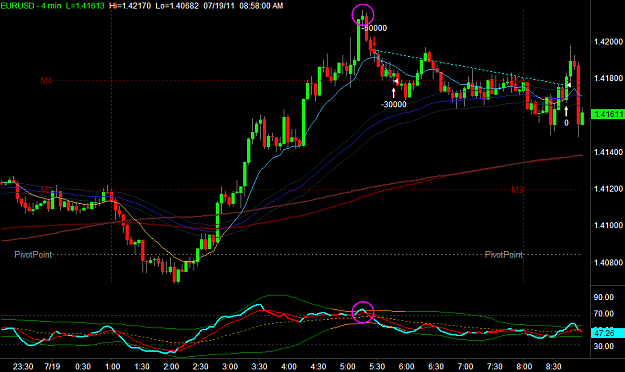The height and width of the screenshot is (372, 625).
Task: Click the 7:30 time axis label
Action: click(495, 366)
